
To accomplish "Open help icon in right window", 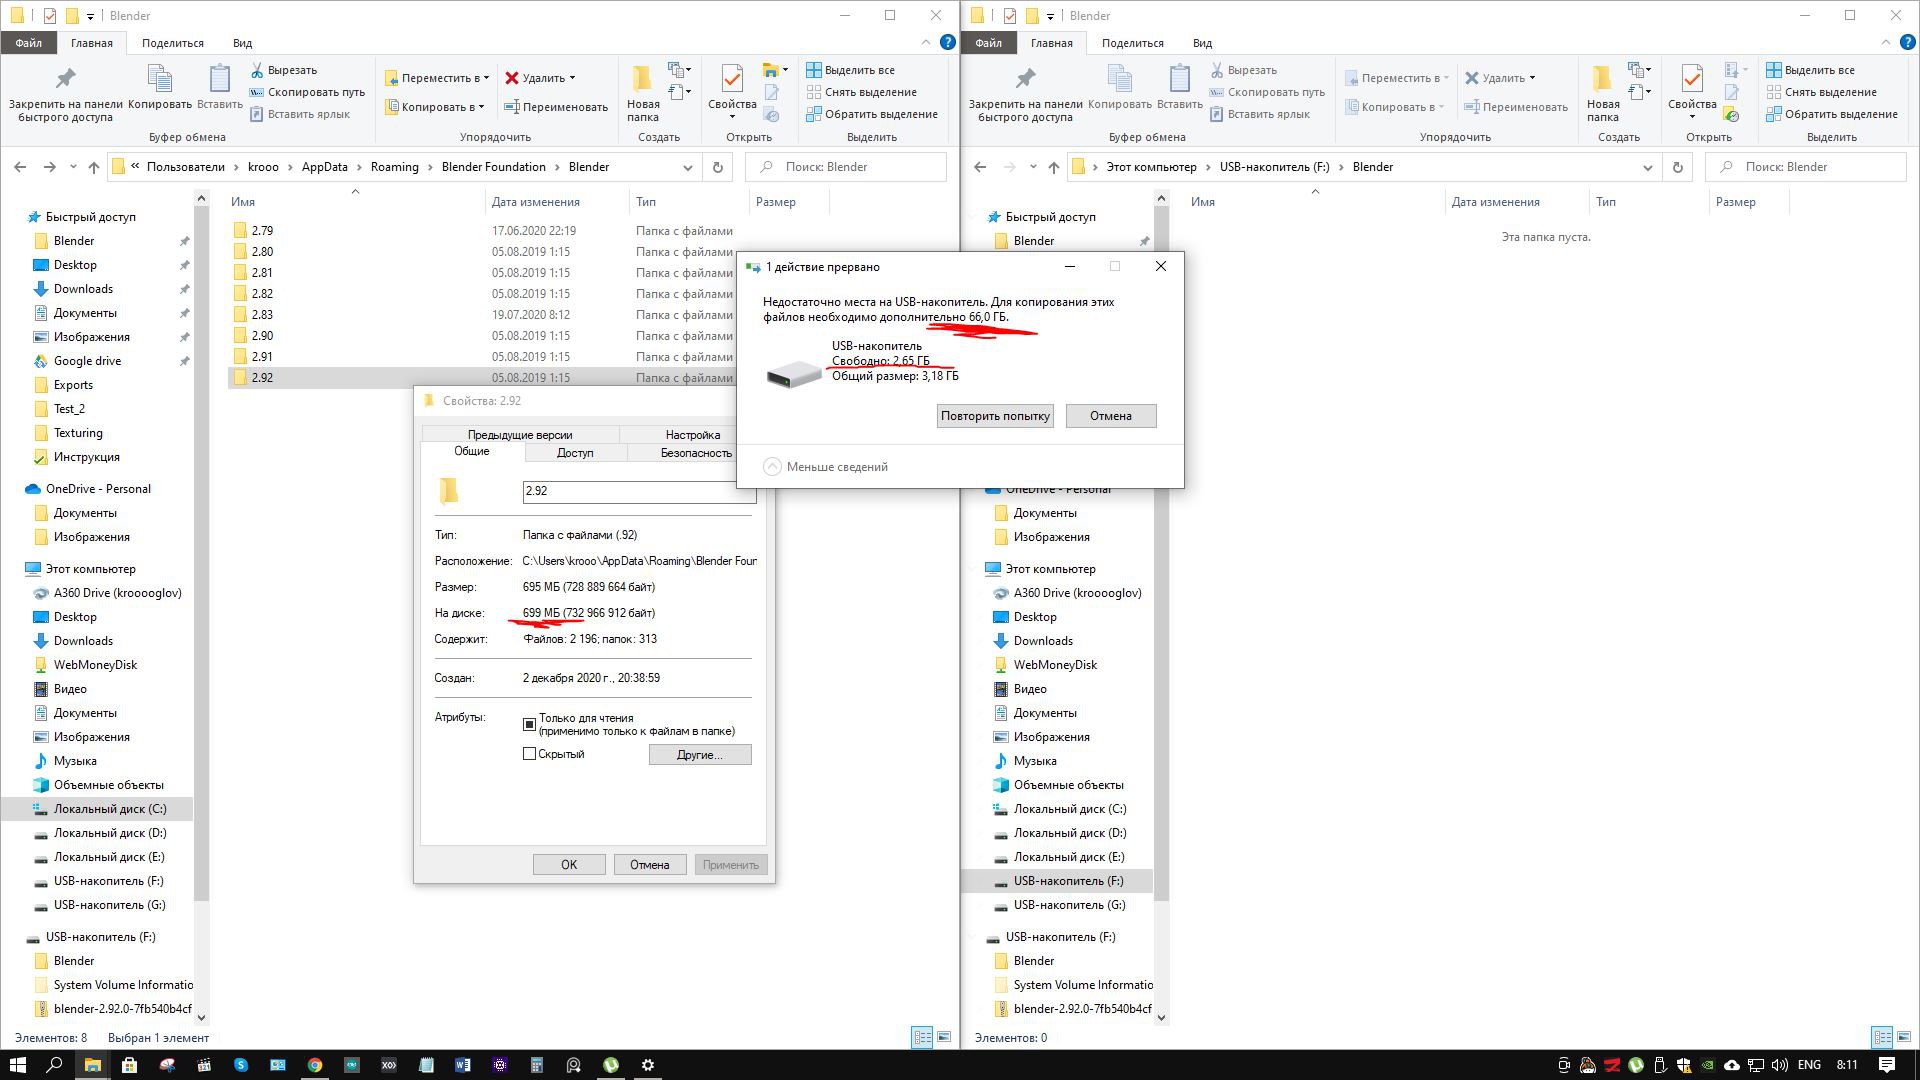I will click(1908, 43).
